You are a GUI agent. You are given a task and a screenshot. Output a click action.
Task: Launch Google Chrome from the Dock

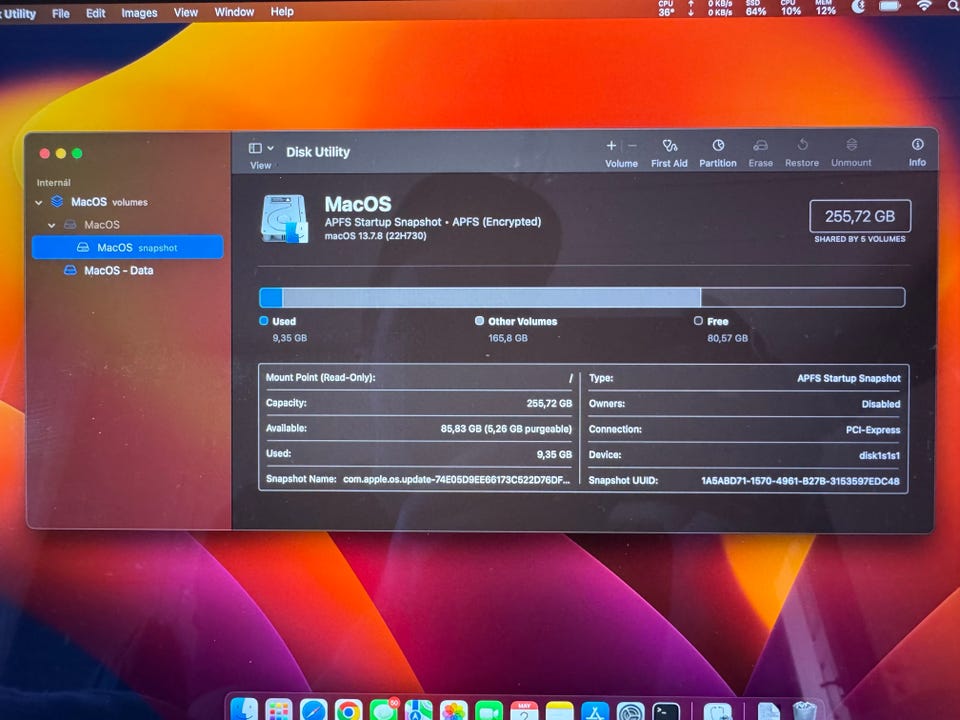[348, 710]
